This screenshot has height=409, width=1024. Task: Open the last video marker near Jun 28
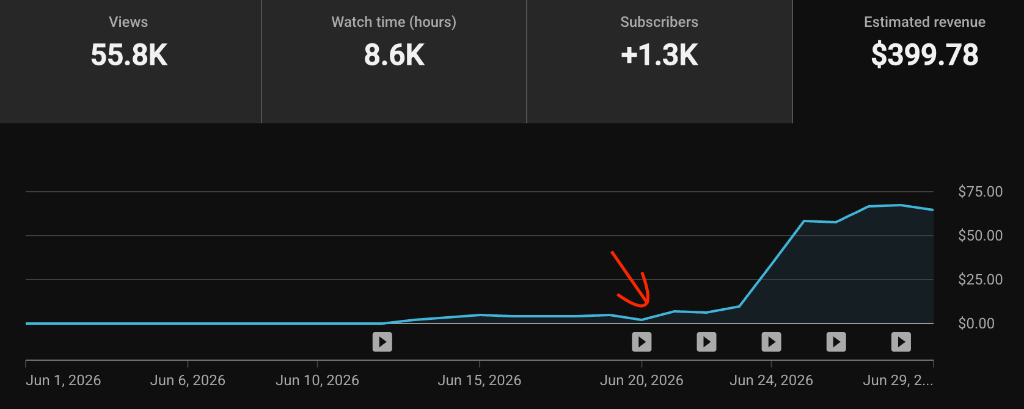coord(901,342)
